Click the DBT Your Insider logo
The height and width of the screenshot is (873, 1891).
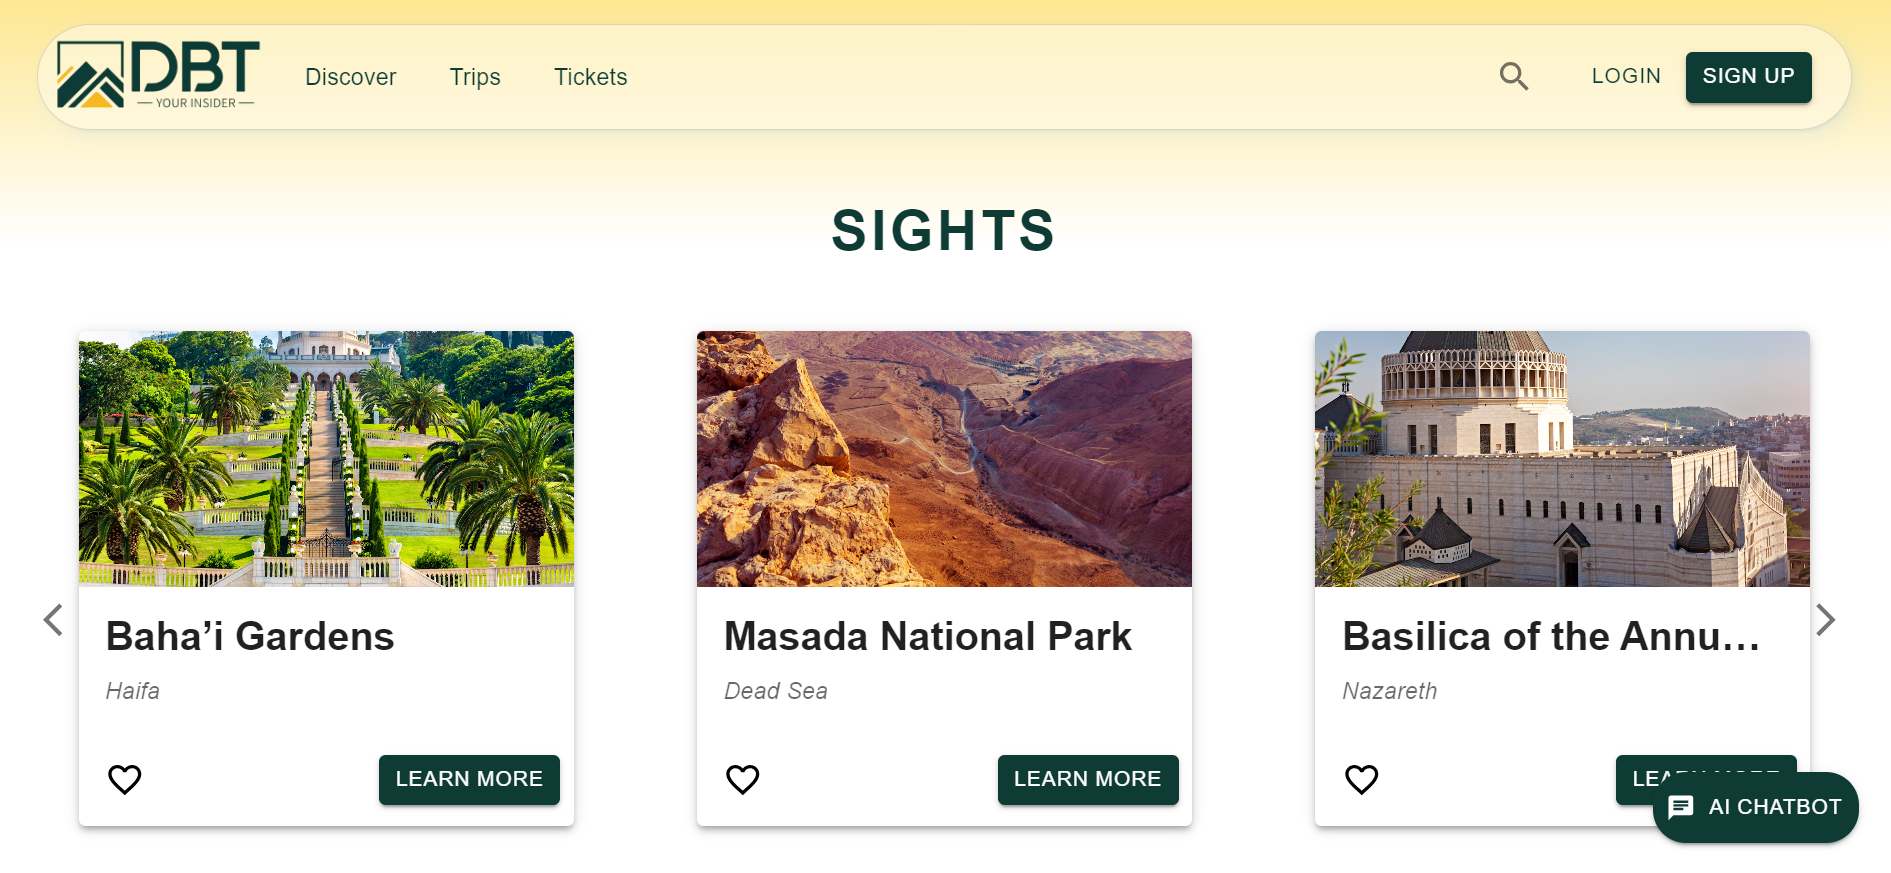point(158,75)
